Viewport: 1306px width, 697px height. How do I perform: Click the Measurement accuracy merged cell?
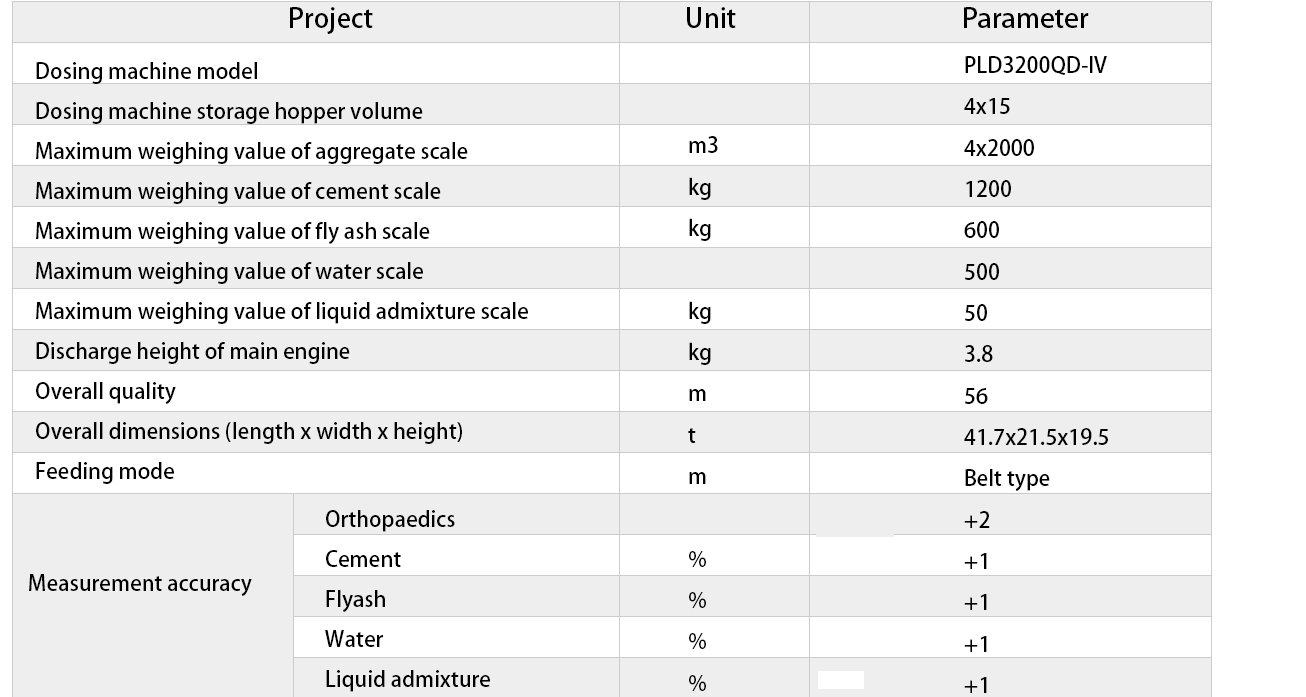coord(140,583)
